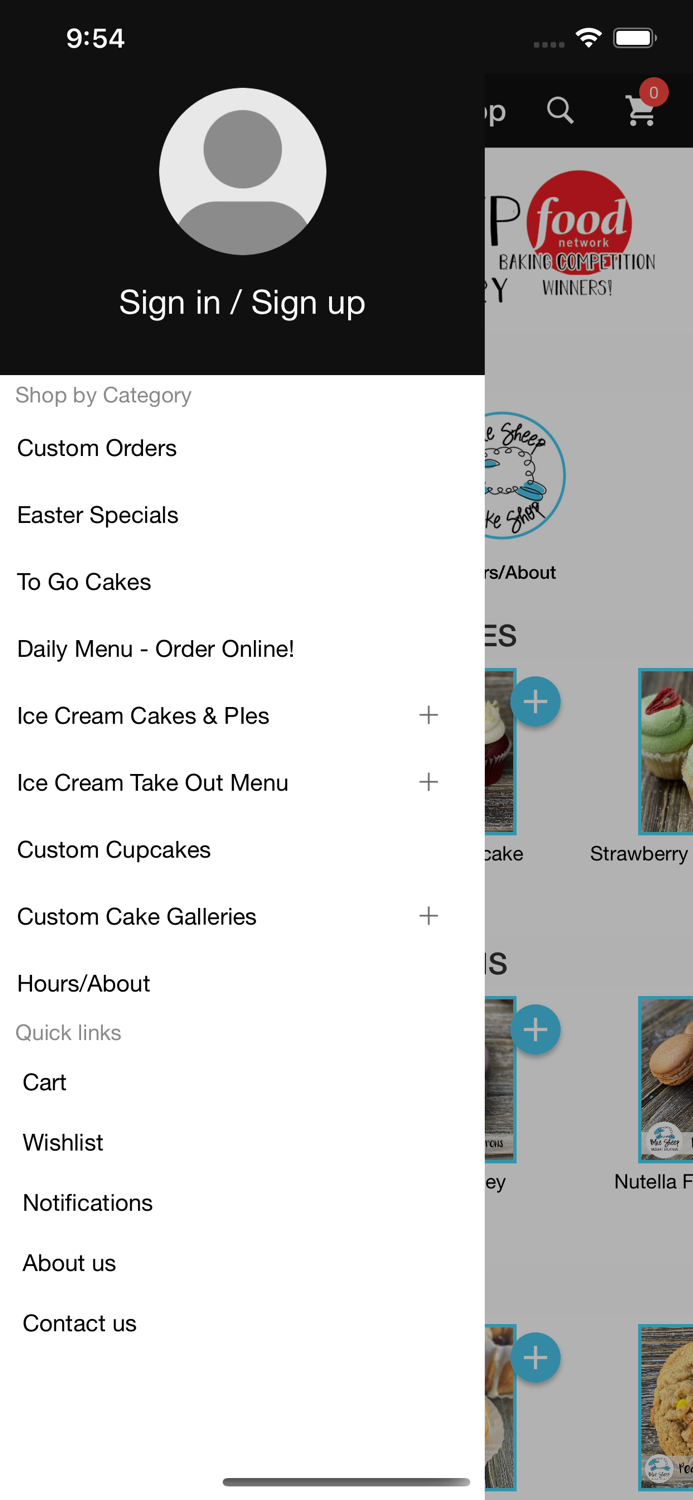Tap the blue plus icon in the macarons section
The height and width of the screenshot is (1500, 693).
coord(536,1029)
